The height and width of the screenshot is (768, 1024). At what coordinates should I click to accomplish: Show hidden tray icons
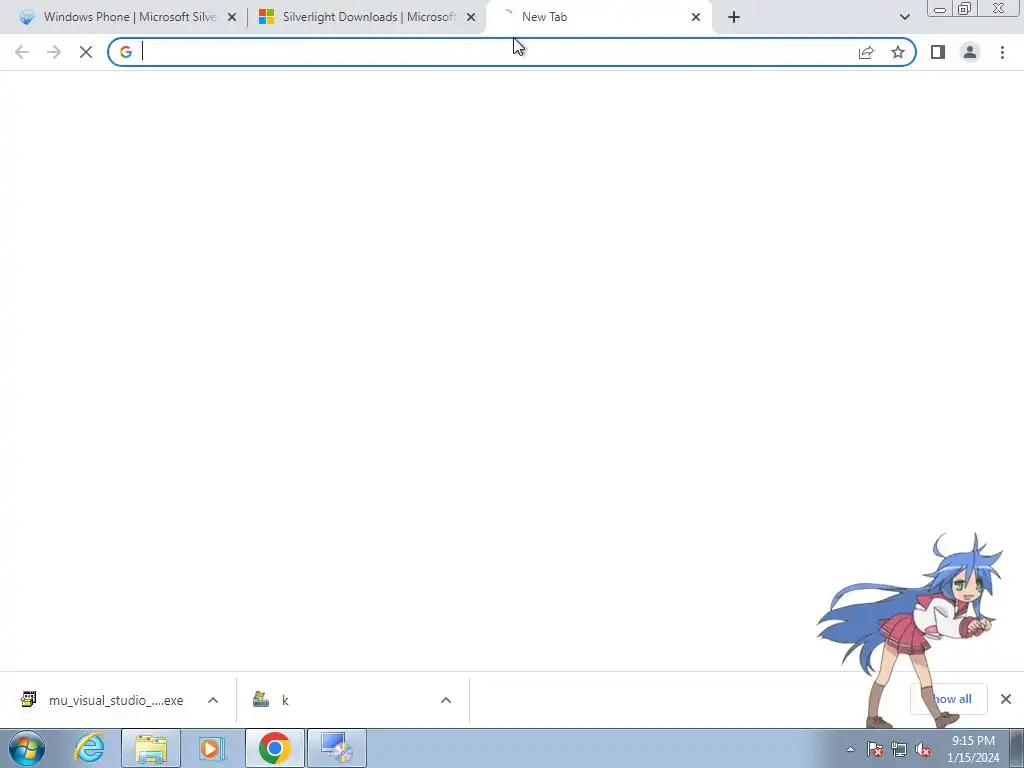(x=850, y=749)
